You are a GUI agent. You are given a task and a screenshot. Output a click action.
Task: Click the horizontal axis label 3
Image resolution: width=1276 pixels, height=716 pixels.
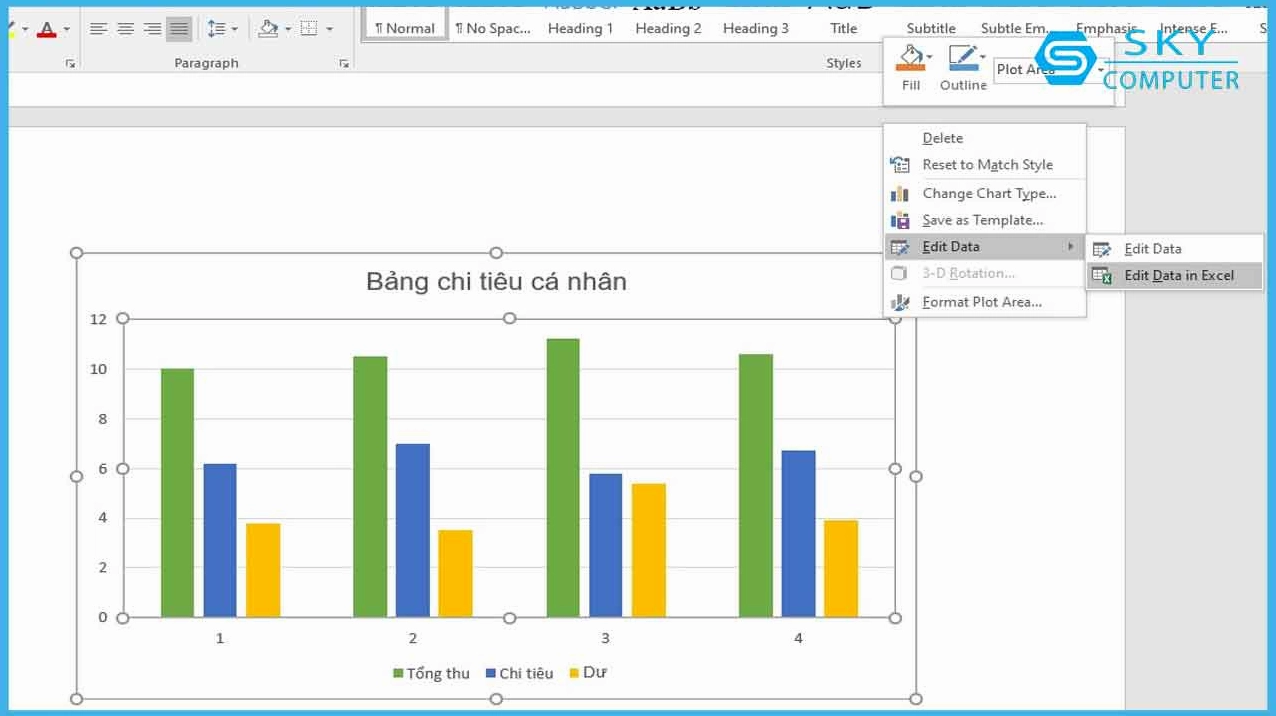click(x=605, y=638)
